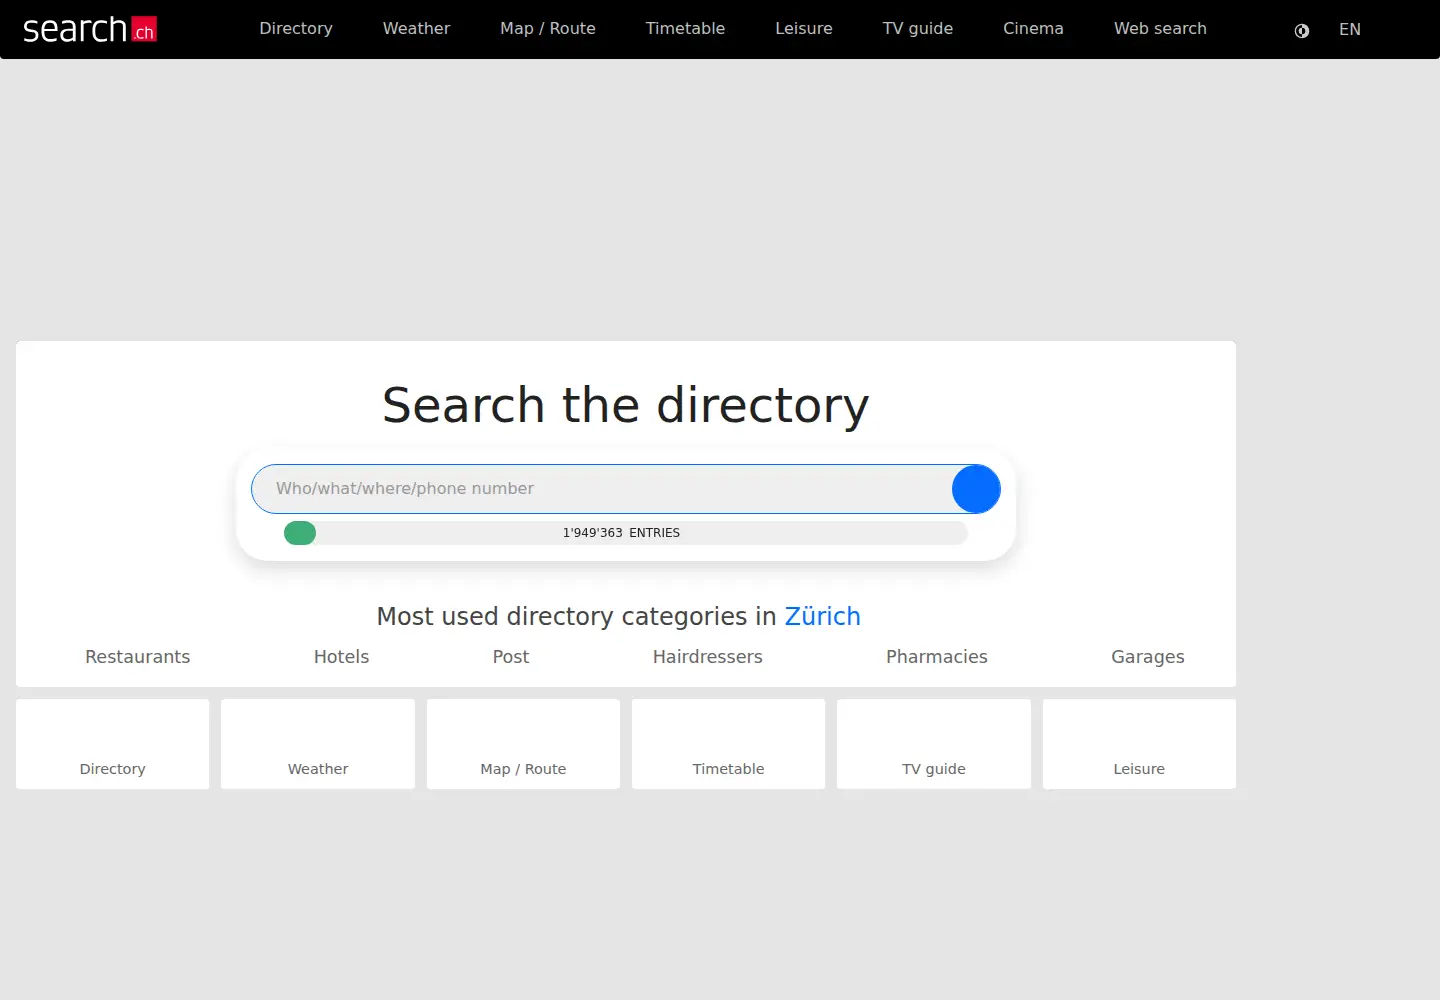Change location via the Zürich link

822,616
